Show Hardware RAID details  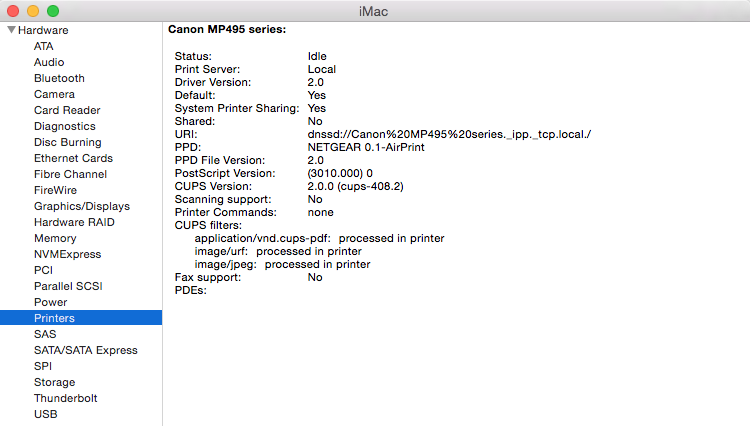point(74,222)
